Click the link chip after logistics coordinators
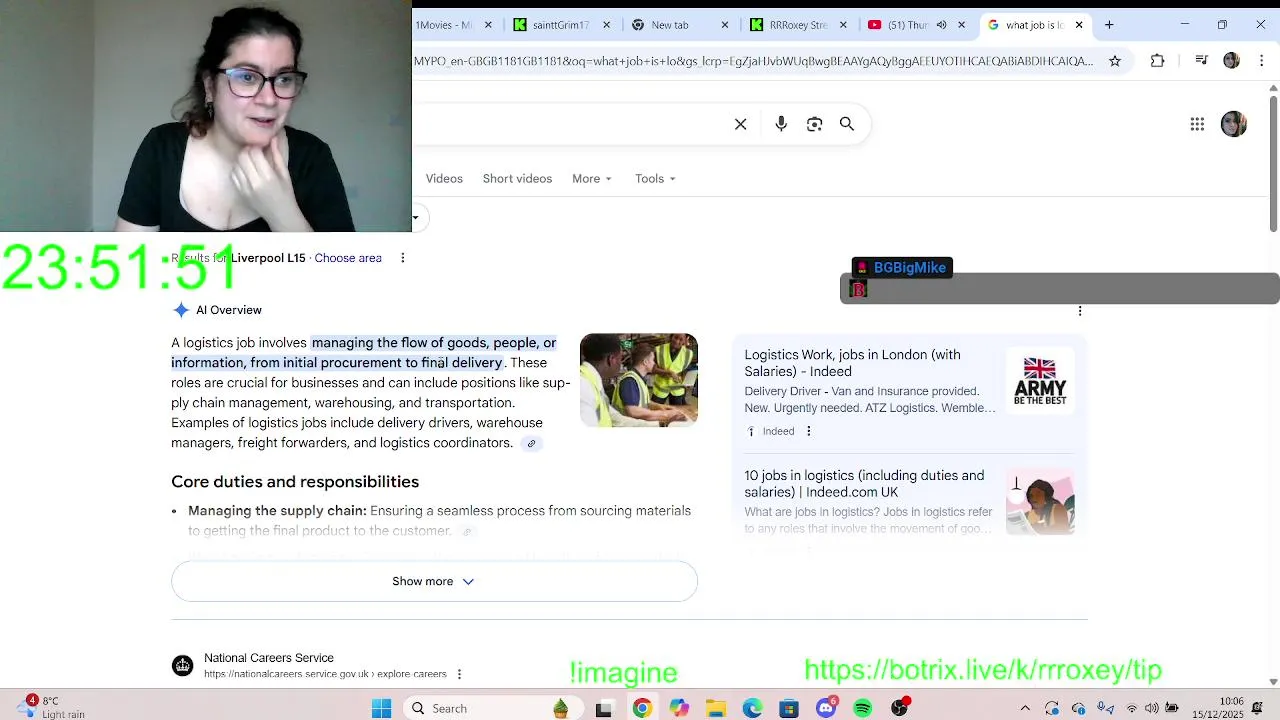This screenshot has height=720, width=1280. [531, 444]
